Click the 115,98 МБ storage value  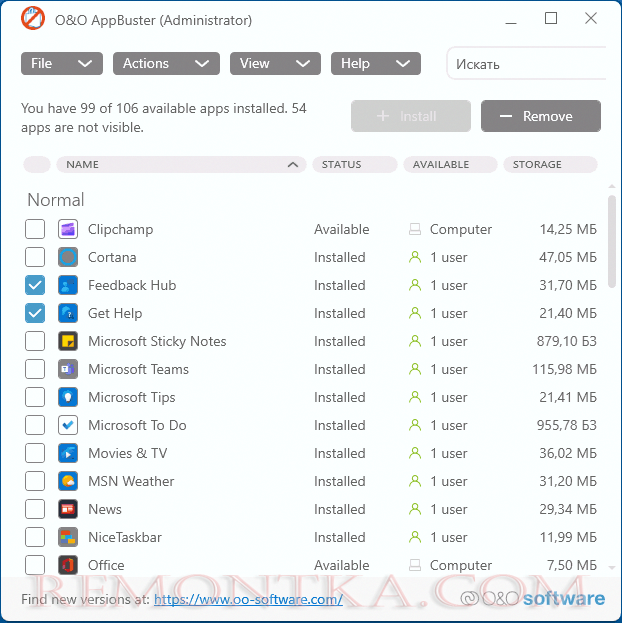tap(564, 369)
